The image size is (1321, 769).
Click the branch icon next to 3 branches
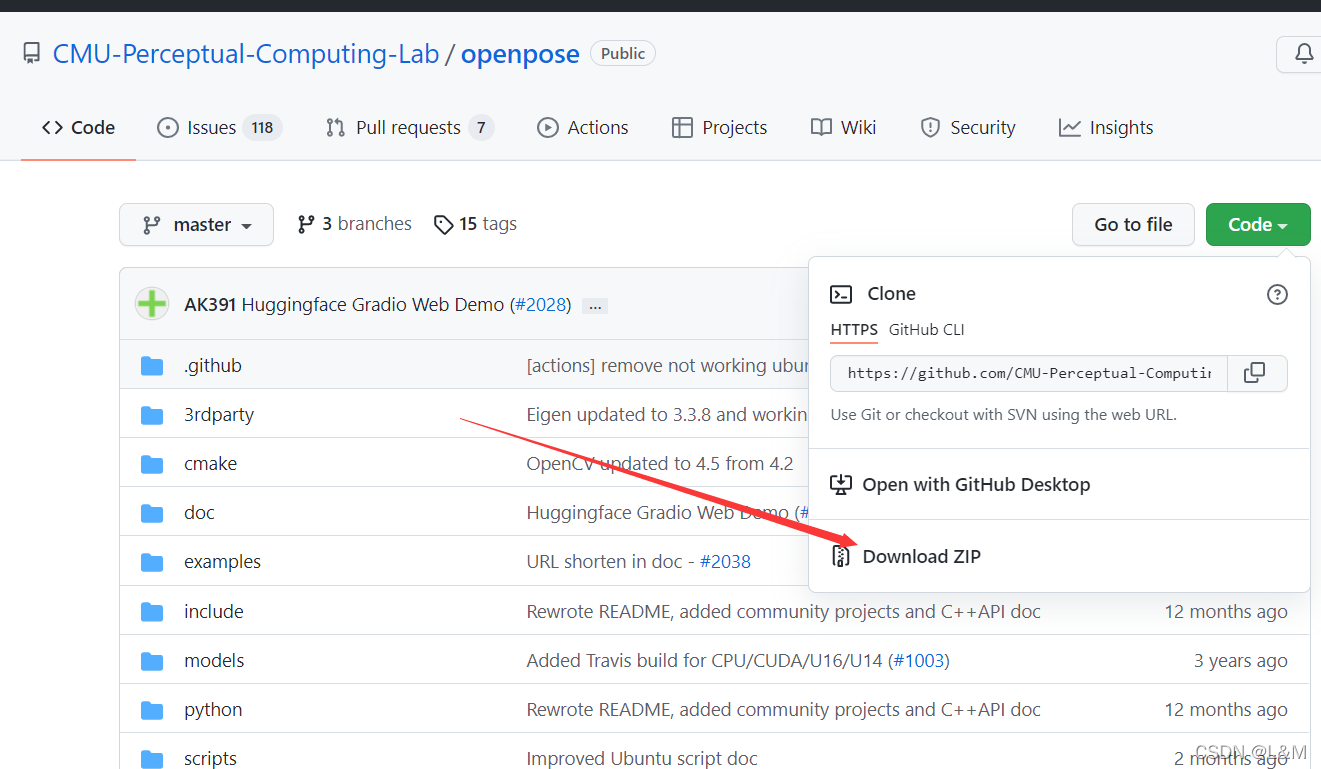click(306, 223)
